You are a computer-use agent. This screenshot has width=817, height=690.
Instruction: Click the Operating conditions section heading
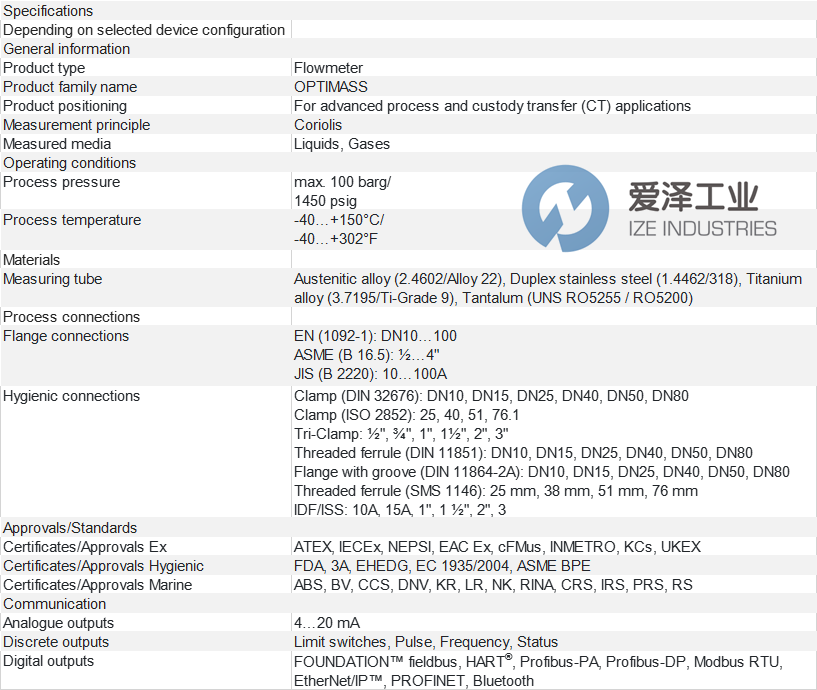(69, 163)
